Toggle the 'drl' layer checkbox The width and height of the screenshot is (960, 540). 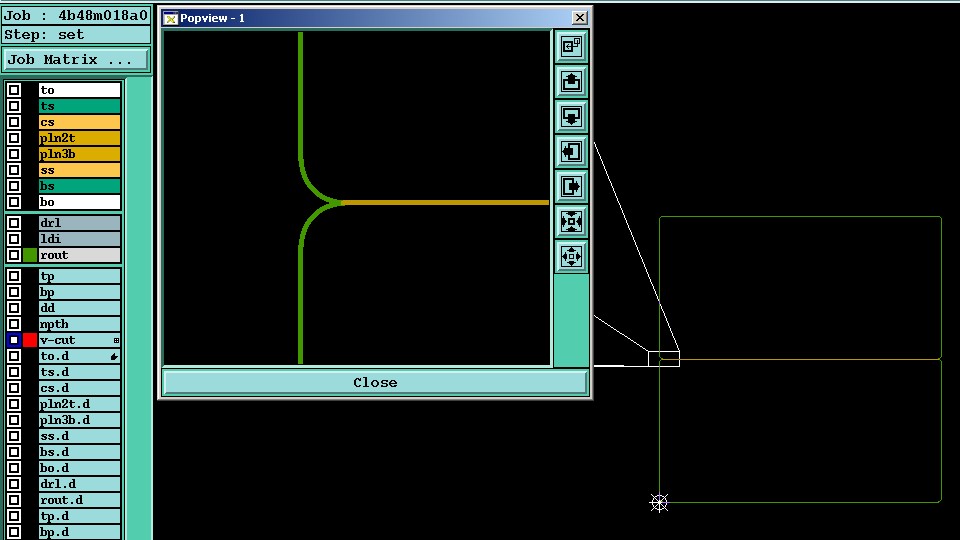coord(14,223)
